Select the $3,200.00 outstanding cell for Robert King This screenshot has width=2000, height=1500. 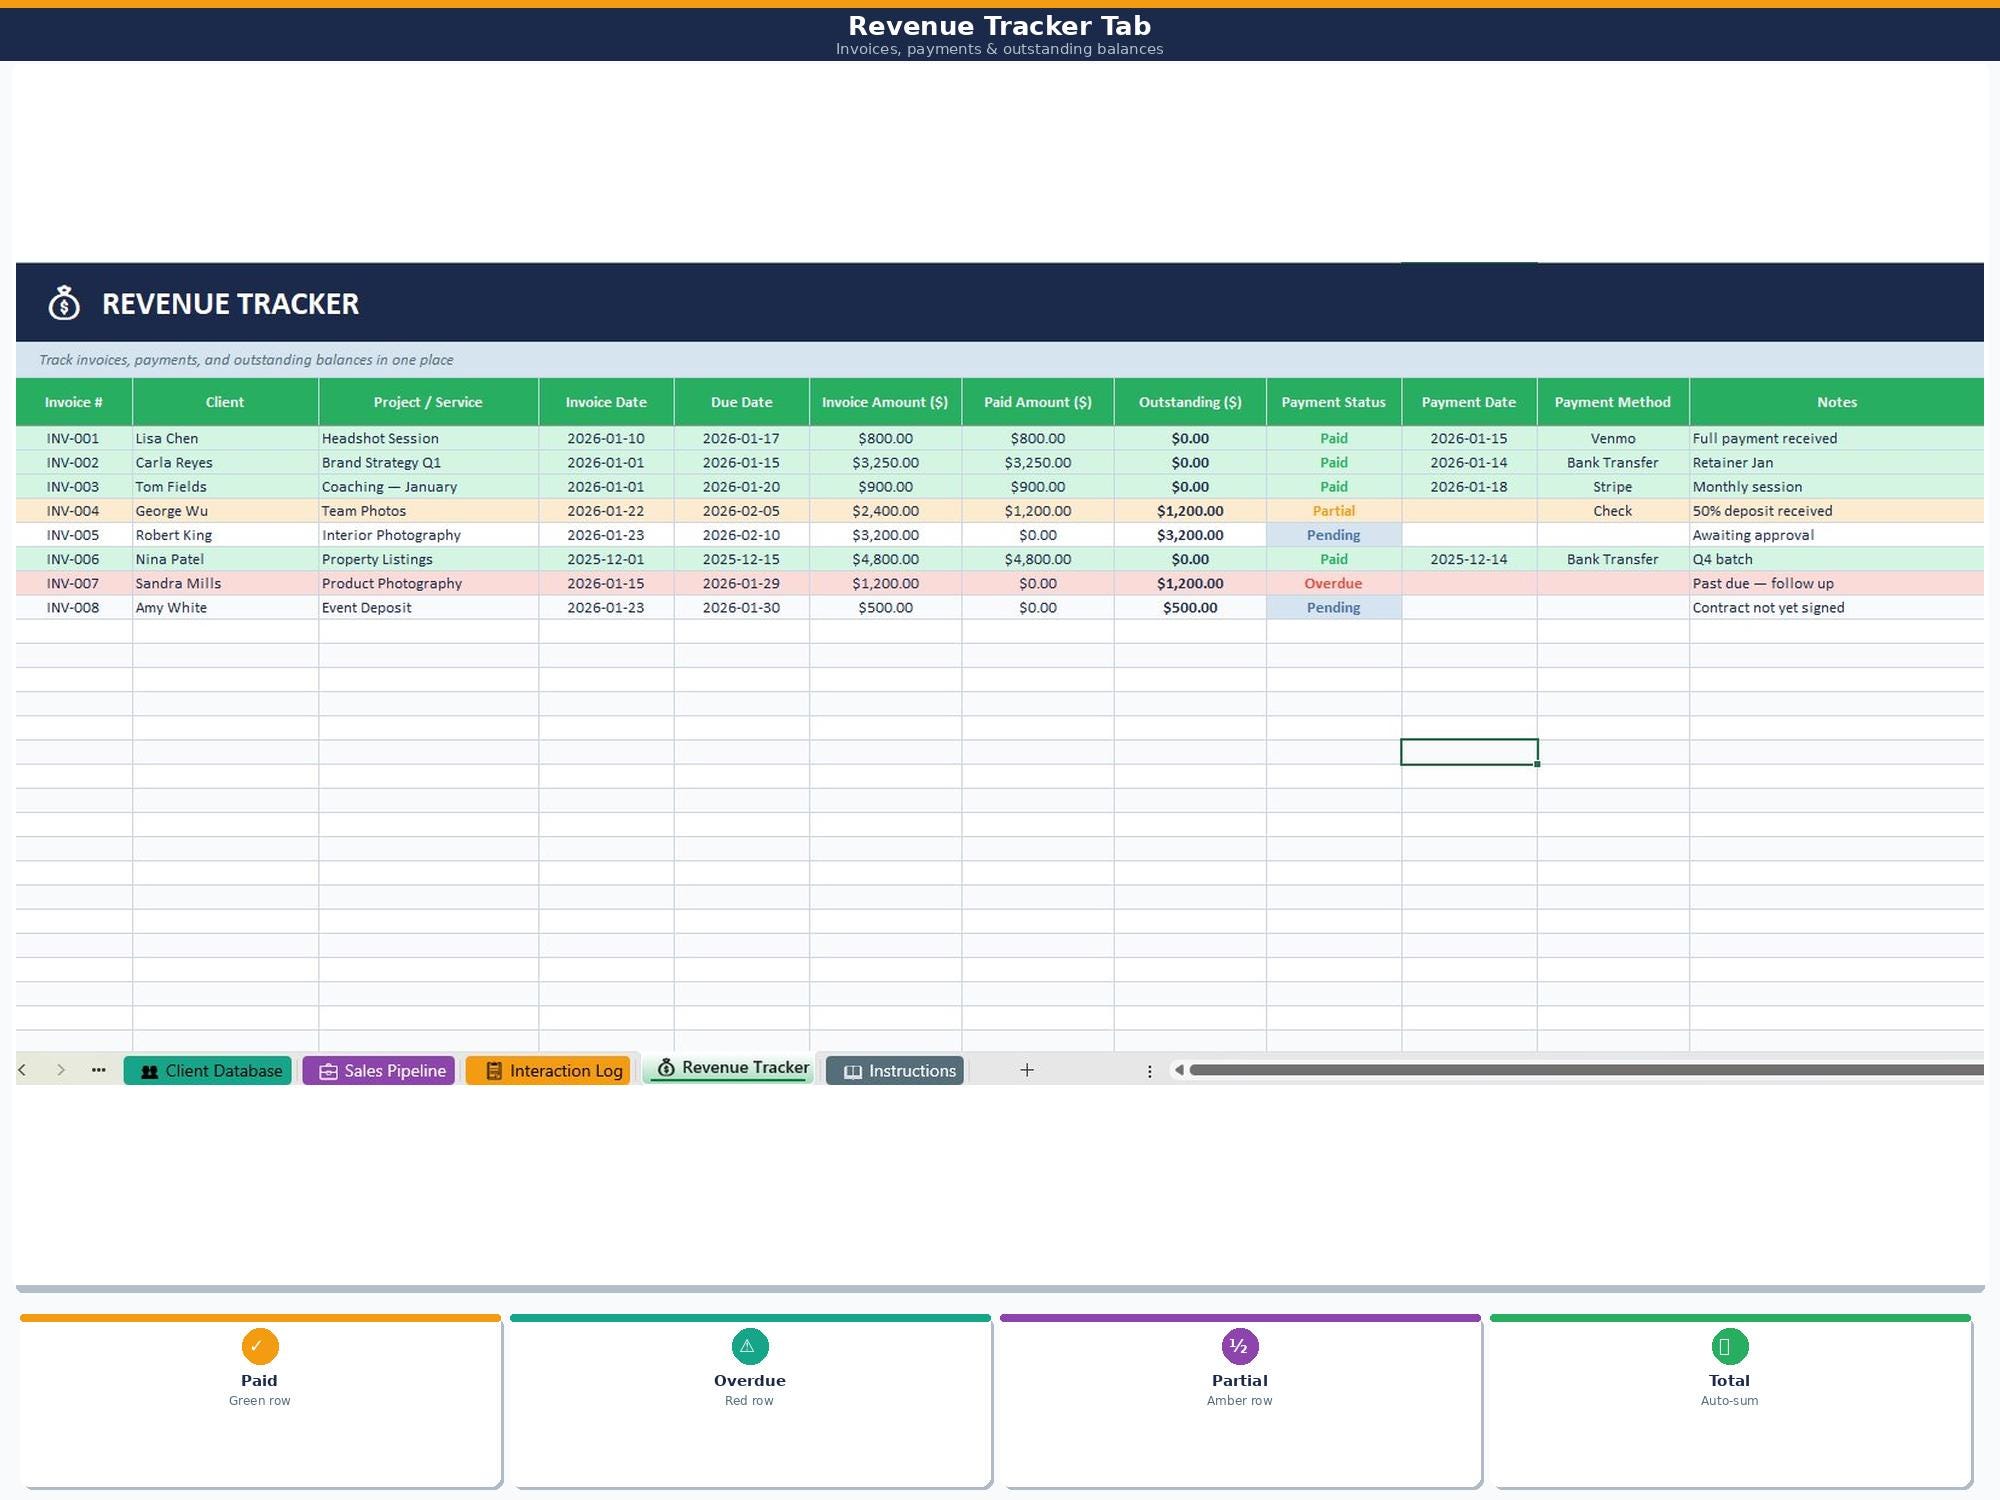[1190, 535]
